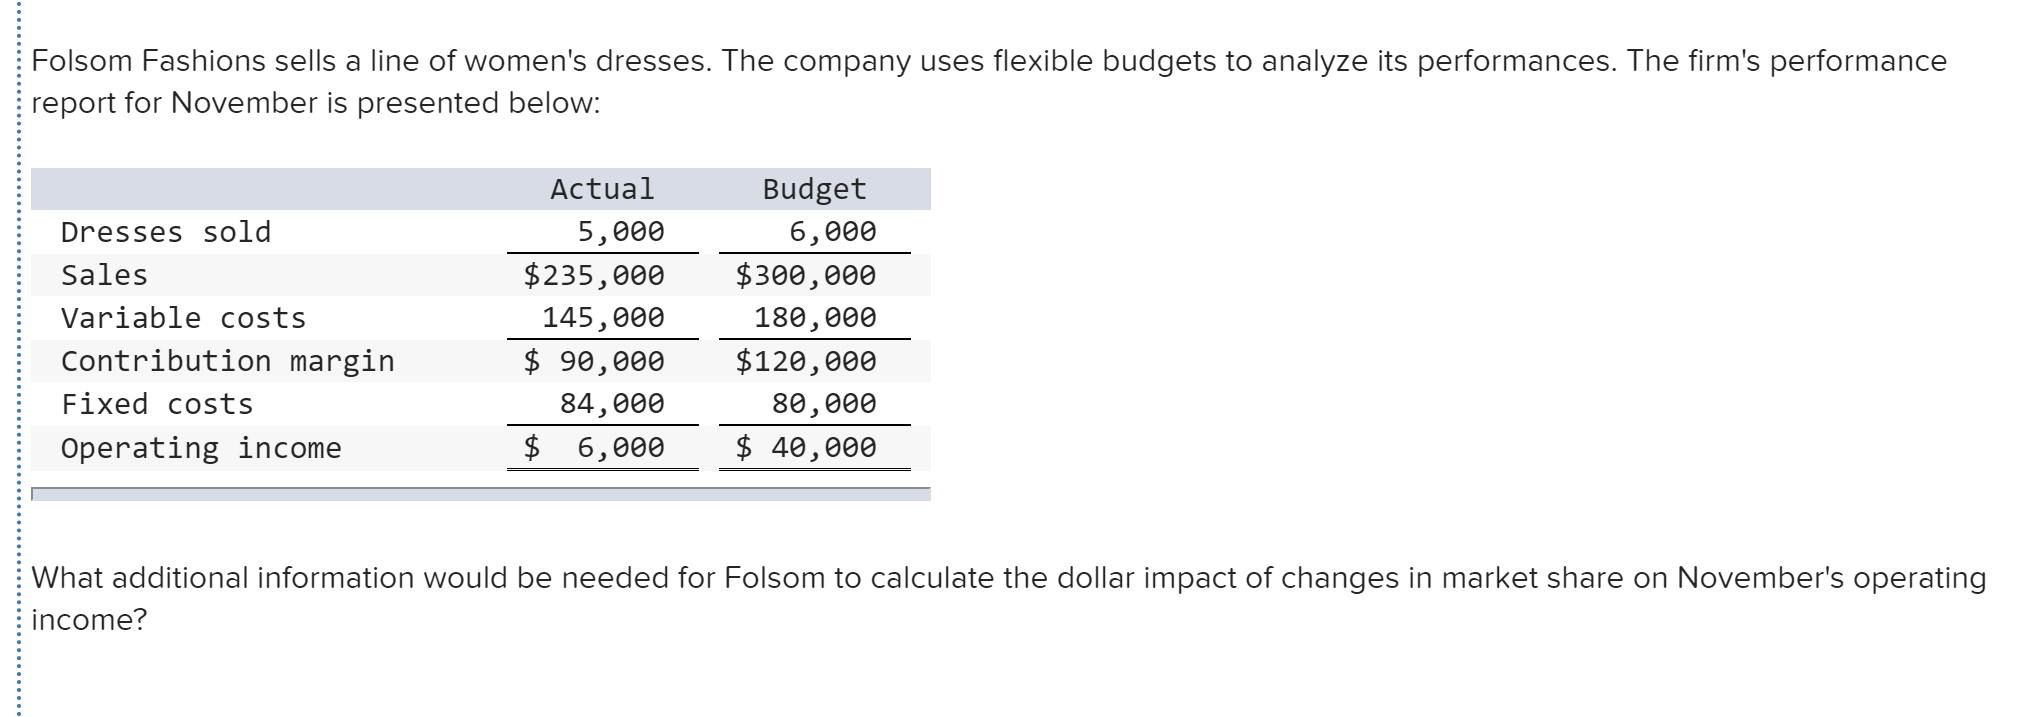Click actual contribution margin $90,000
The image size is (2029, 717).
[594, 361]
